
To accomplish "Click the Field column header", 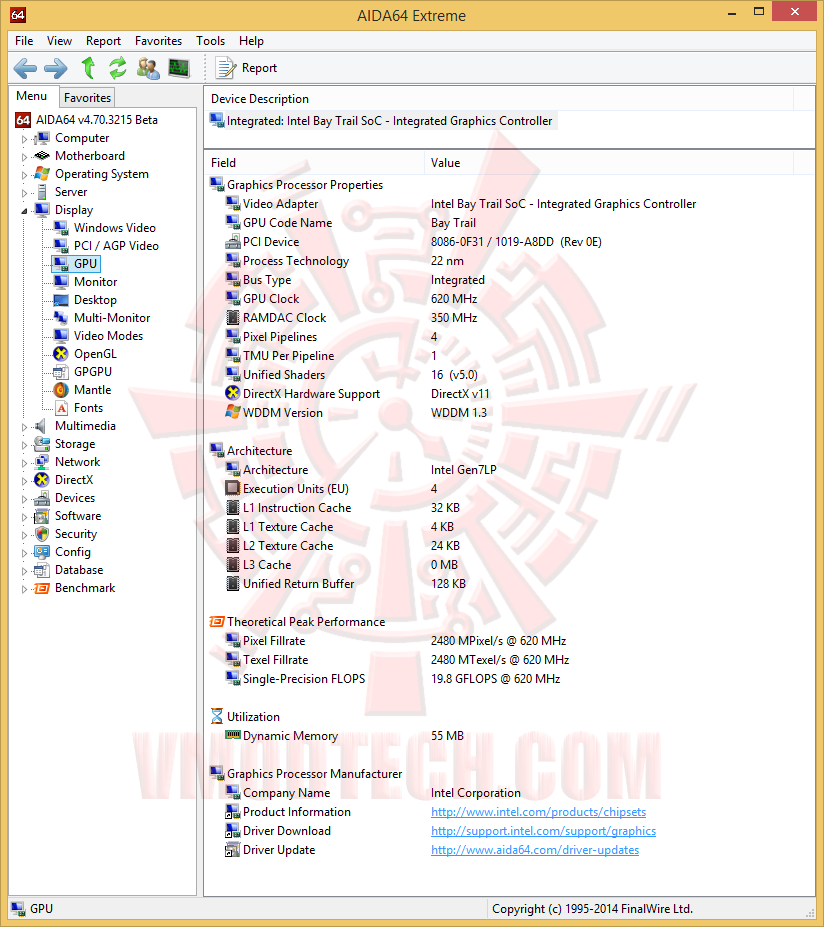I will [314, 163].
